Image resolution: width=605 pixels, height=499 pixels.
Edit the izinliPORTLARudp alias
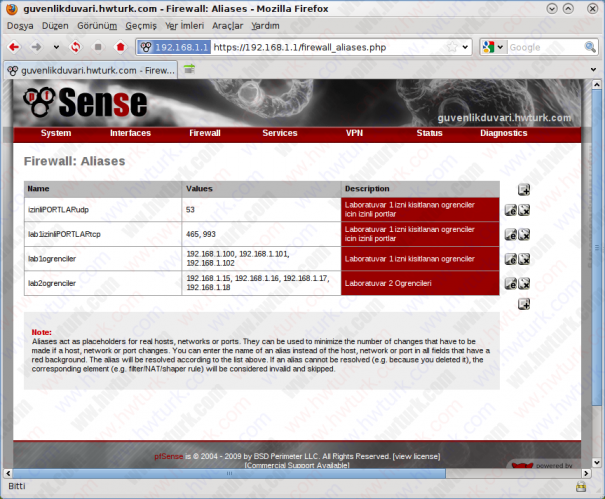[x=510, y=210]
